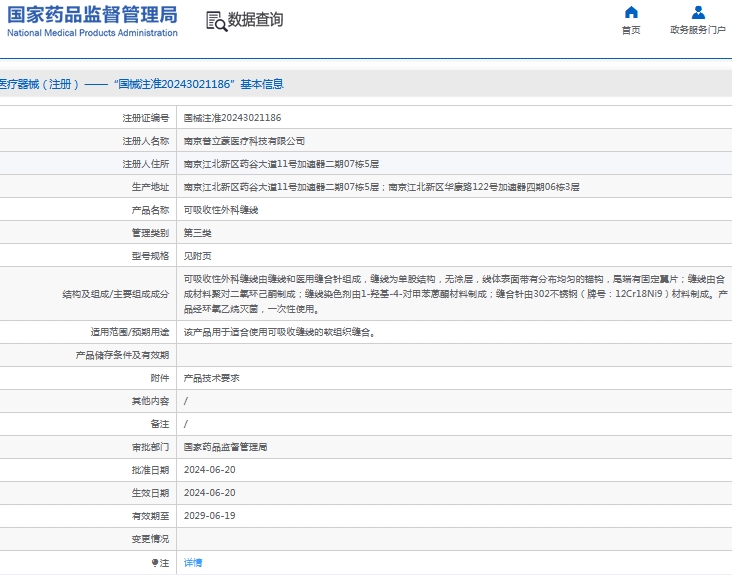
Task: Click the 生效日期 label
Action: click(x=150, y=493)
